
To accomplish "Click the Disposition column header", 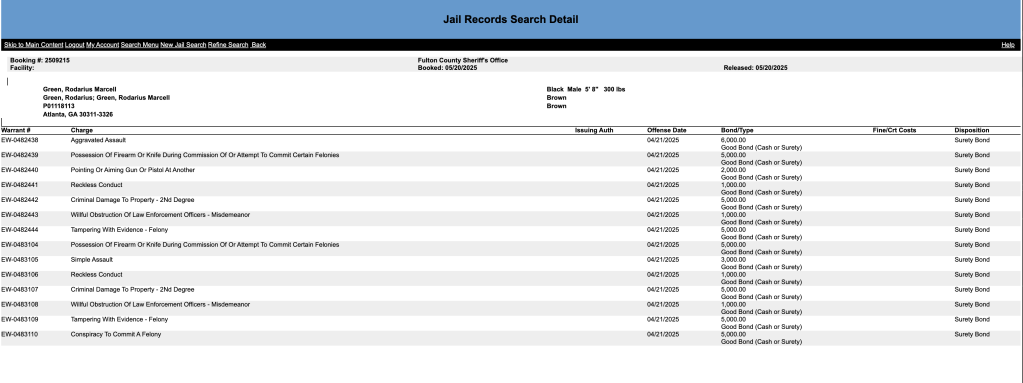I will pyautogui.click(x=971, y=130).
